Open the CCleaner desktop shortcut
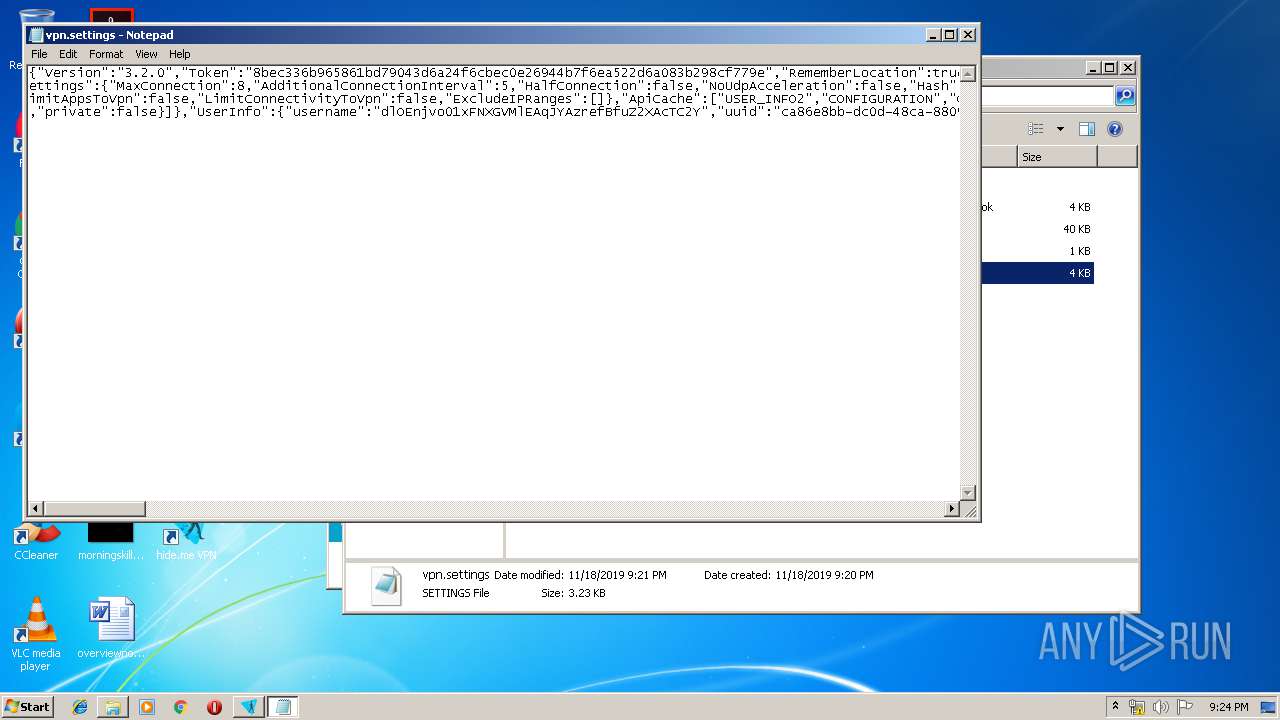The width and height of the screenshot is (1280, 720). (x=36, y=543)
